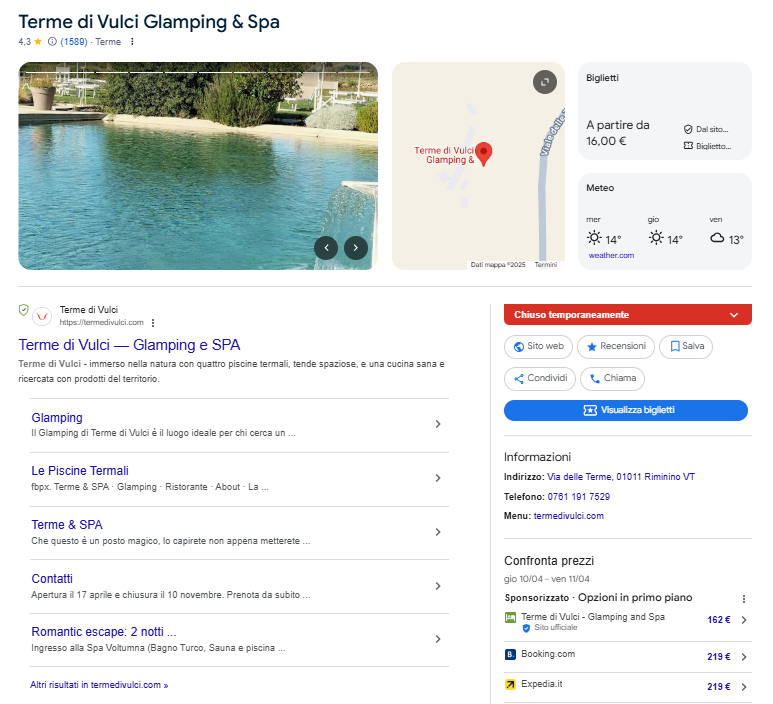Click the yellow star rating icon
This screenshot has width=773, height=704.
38,42
